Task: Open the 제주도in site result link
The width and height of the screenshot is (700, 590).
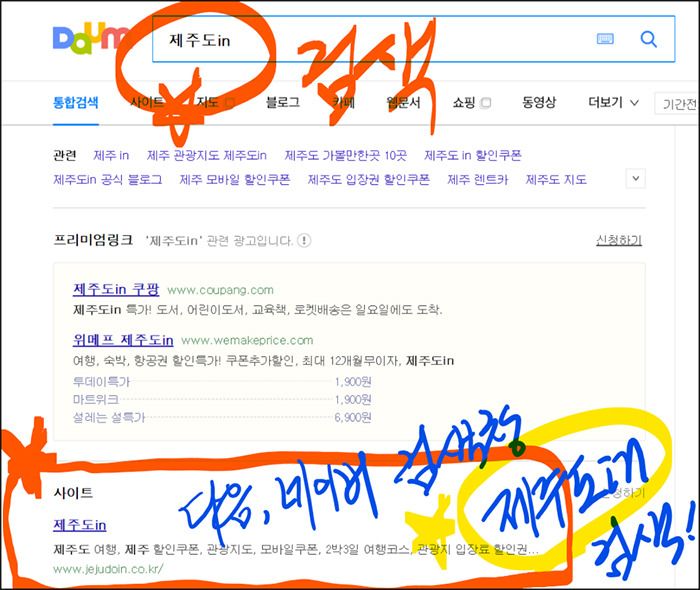Action: (x=79, y=525)
